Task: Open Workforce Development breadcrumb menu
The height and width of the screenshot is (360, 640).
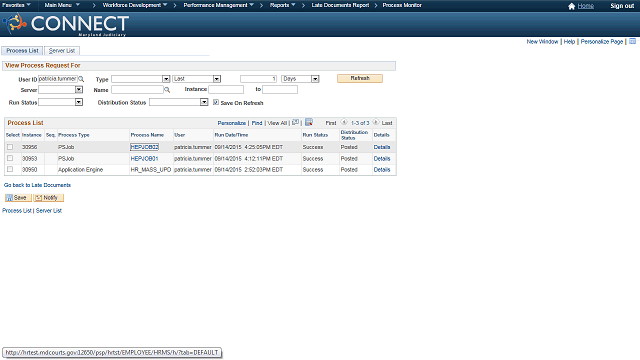Action: click(x=135, y=5)
